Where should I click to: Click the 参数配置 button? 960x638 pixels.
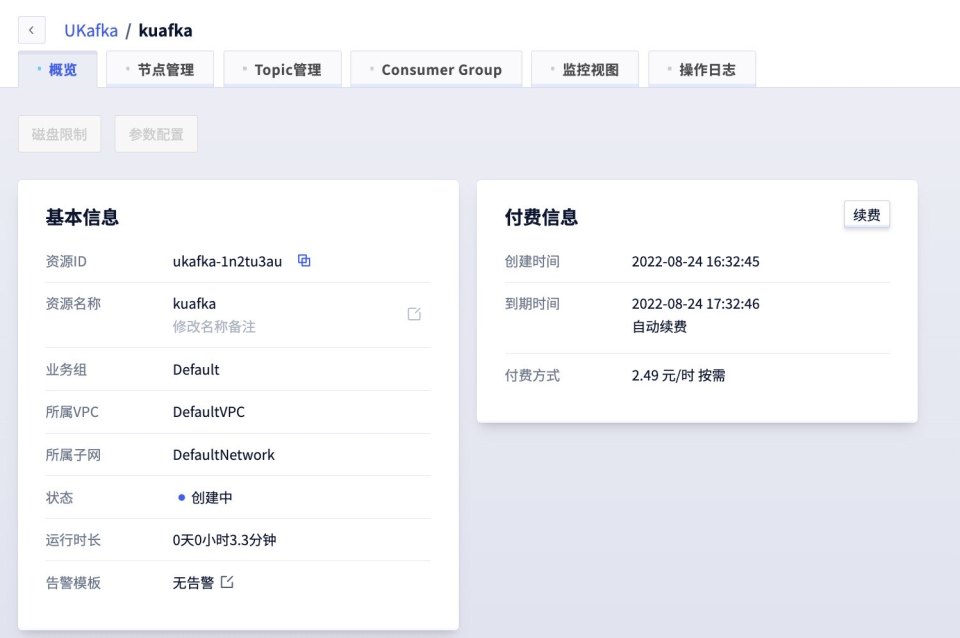pos(156,134)
